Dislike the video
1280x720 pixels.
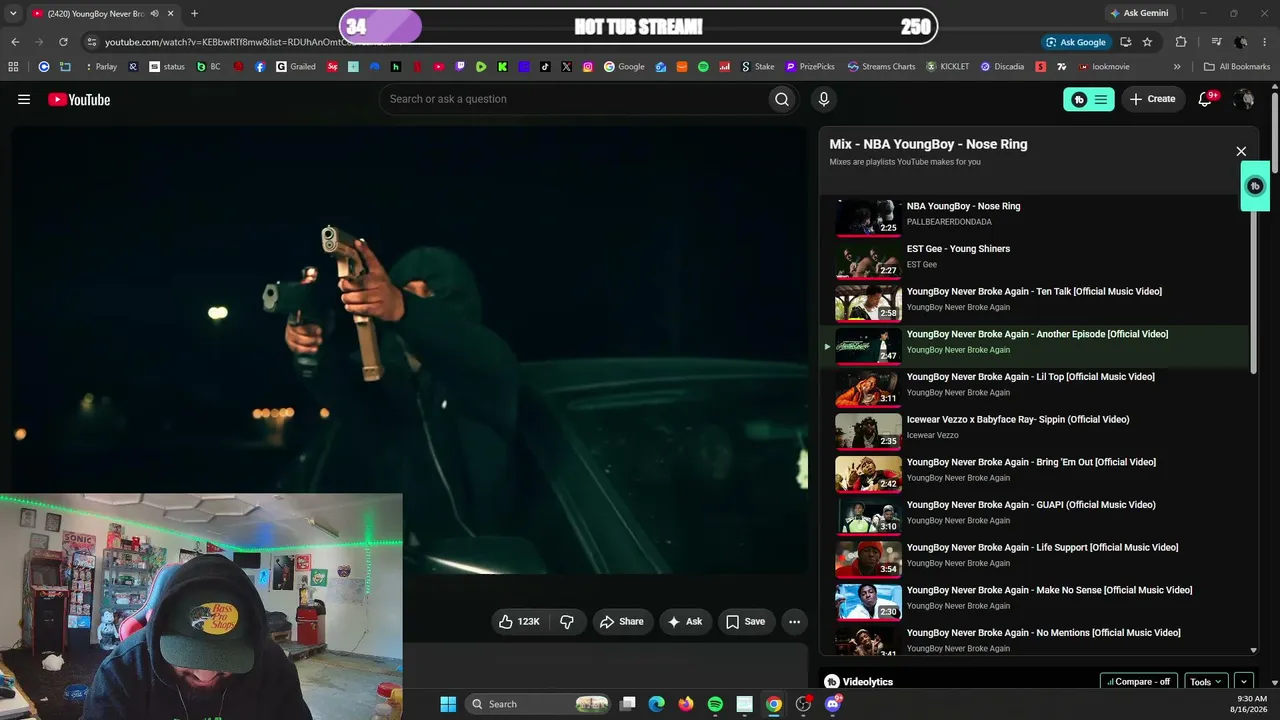tap(567, 622)
